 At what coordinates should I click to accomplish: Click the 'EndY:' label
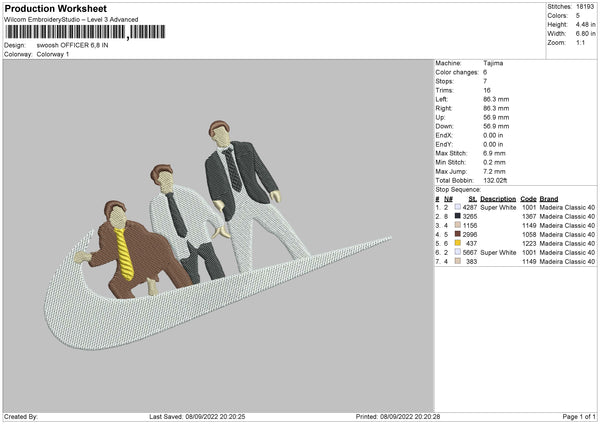point(444,144)
